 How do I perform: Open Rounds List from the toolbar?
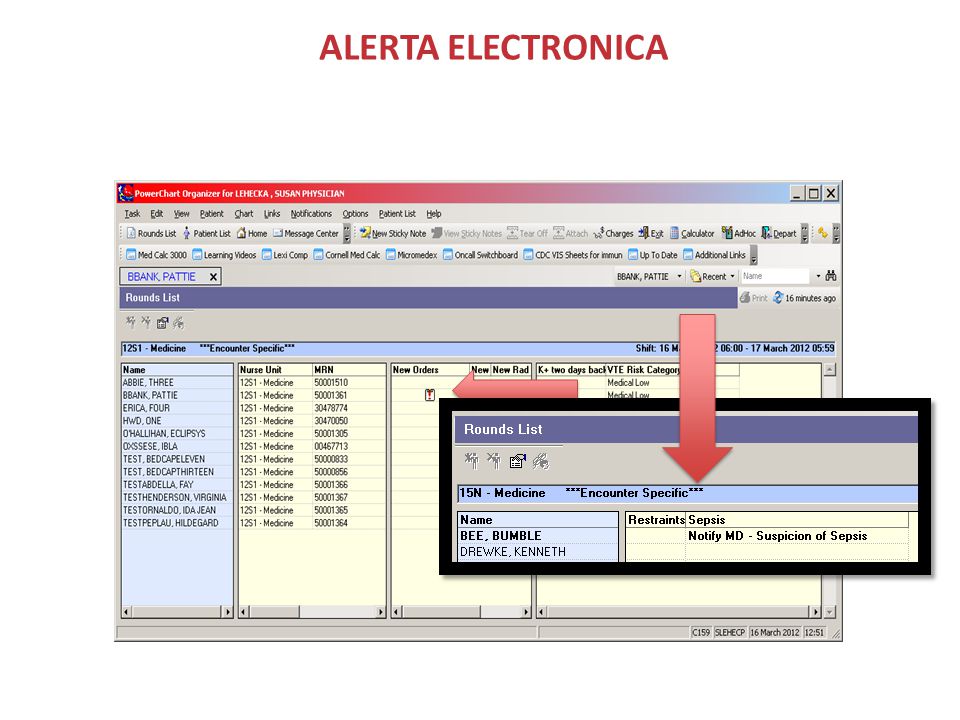pos(151,233)
